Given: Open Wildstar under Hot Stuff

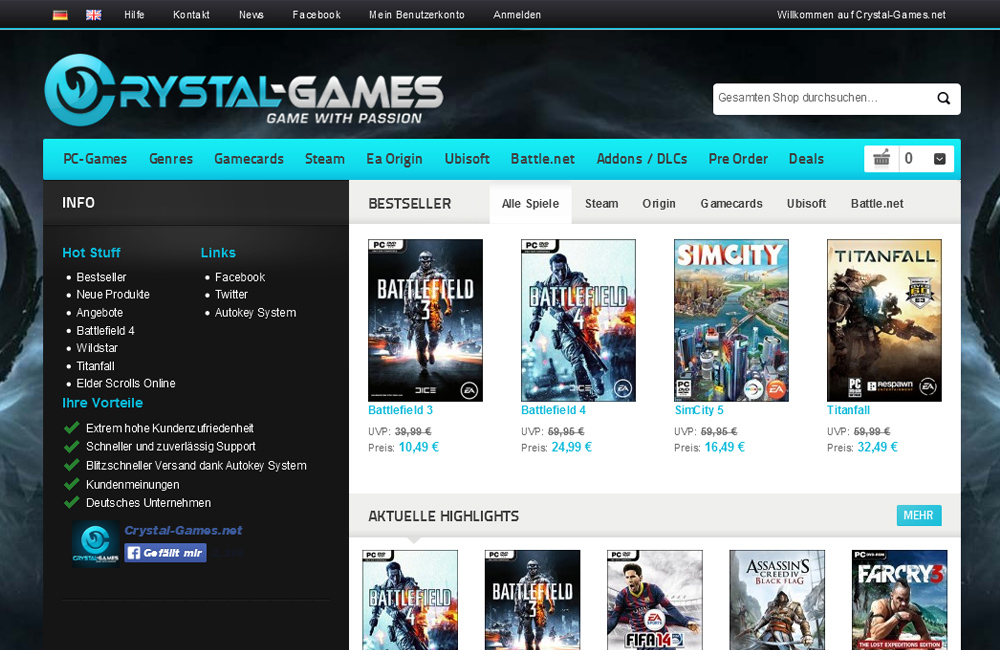Looking at the screenshot, I should point(97,348).
